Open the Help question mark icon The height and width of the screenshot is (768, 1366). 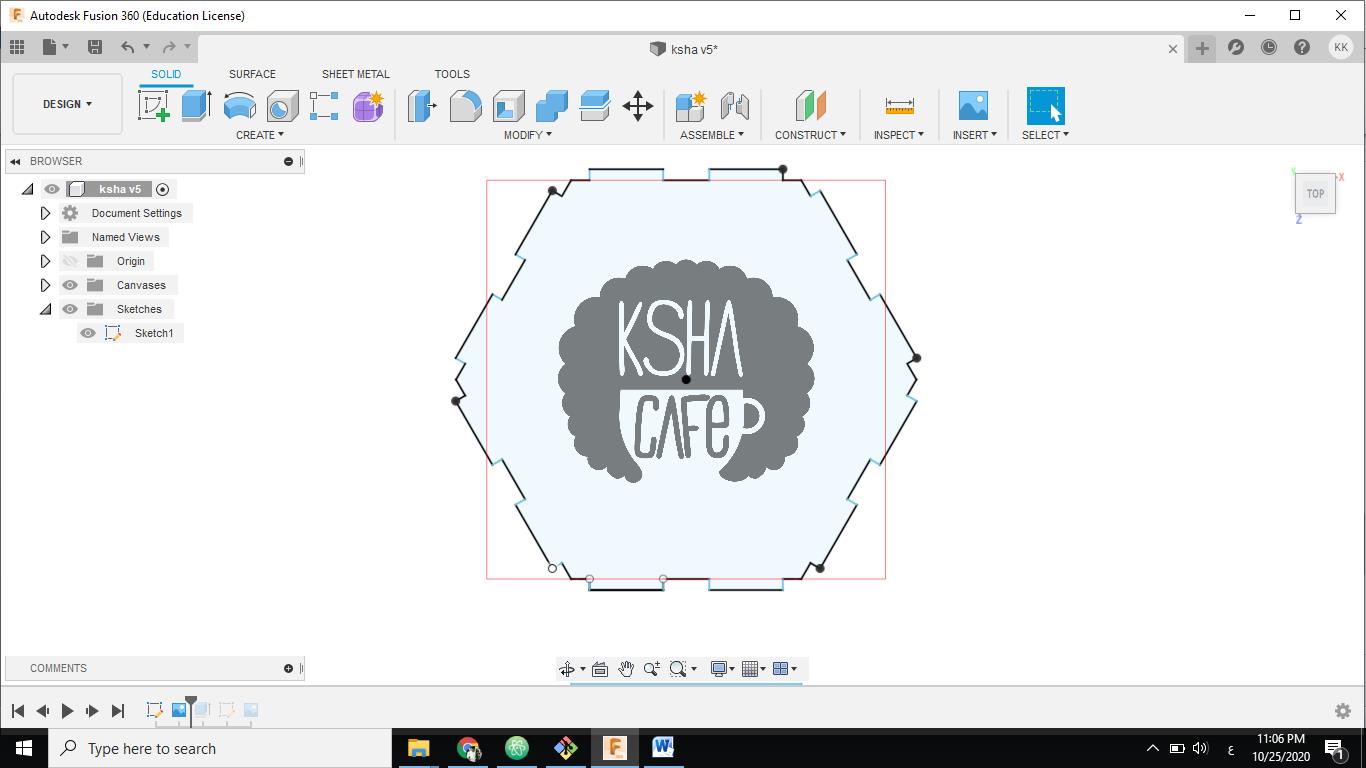point(1301,47)
